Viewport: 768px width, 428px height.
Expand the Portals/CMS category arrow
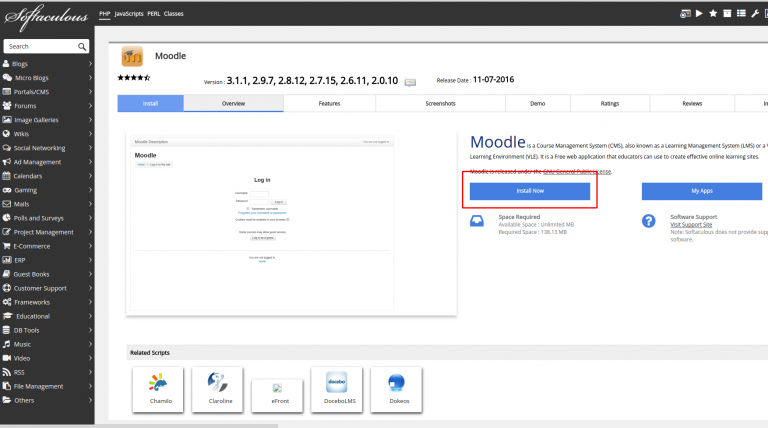[90, 92]
